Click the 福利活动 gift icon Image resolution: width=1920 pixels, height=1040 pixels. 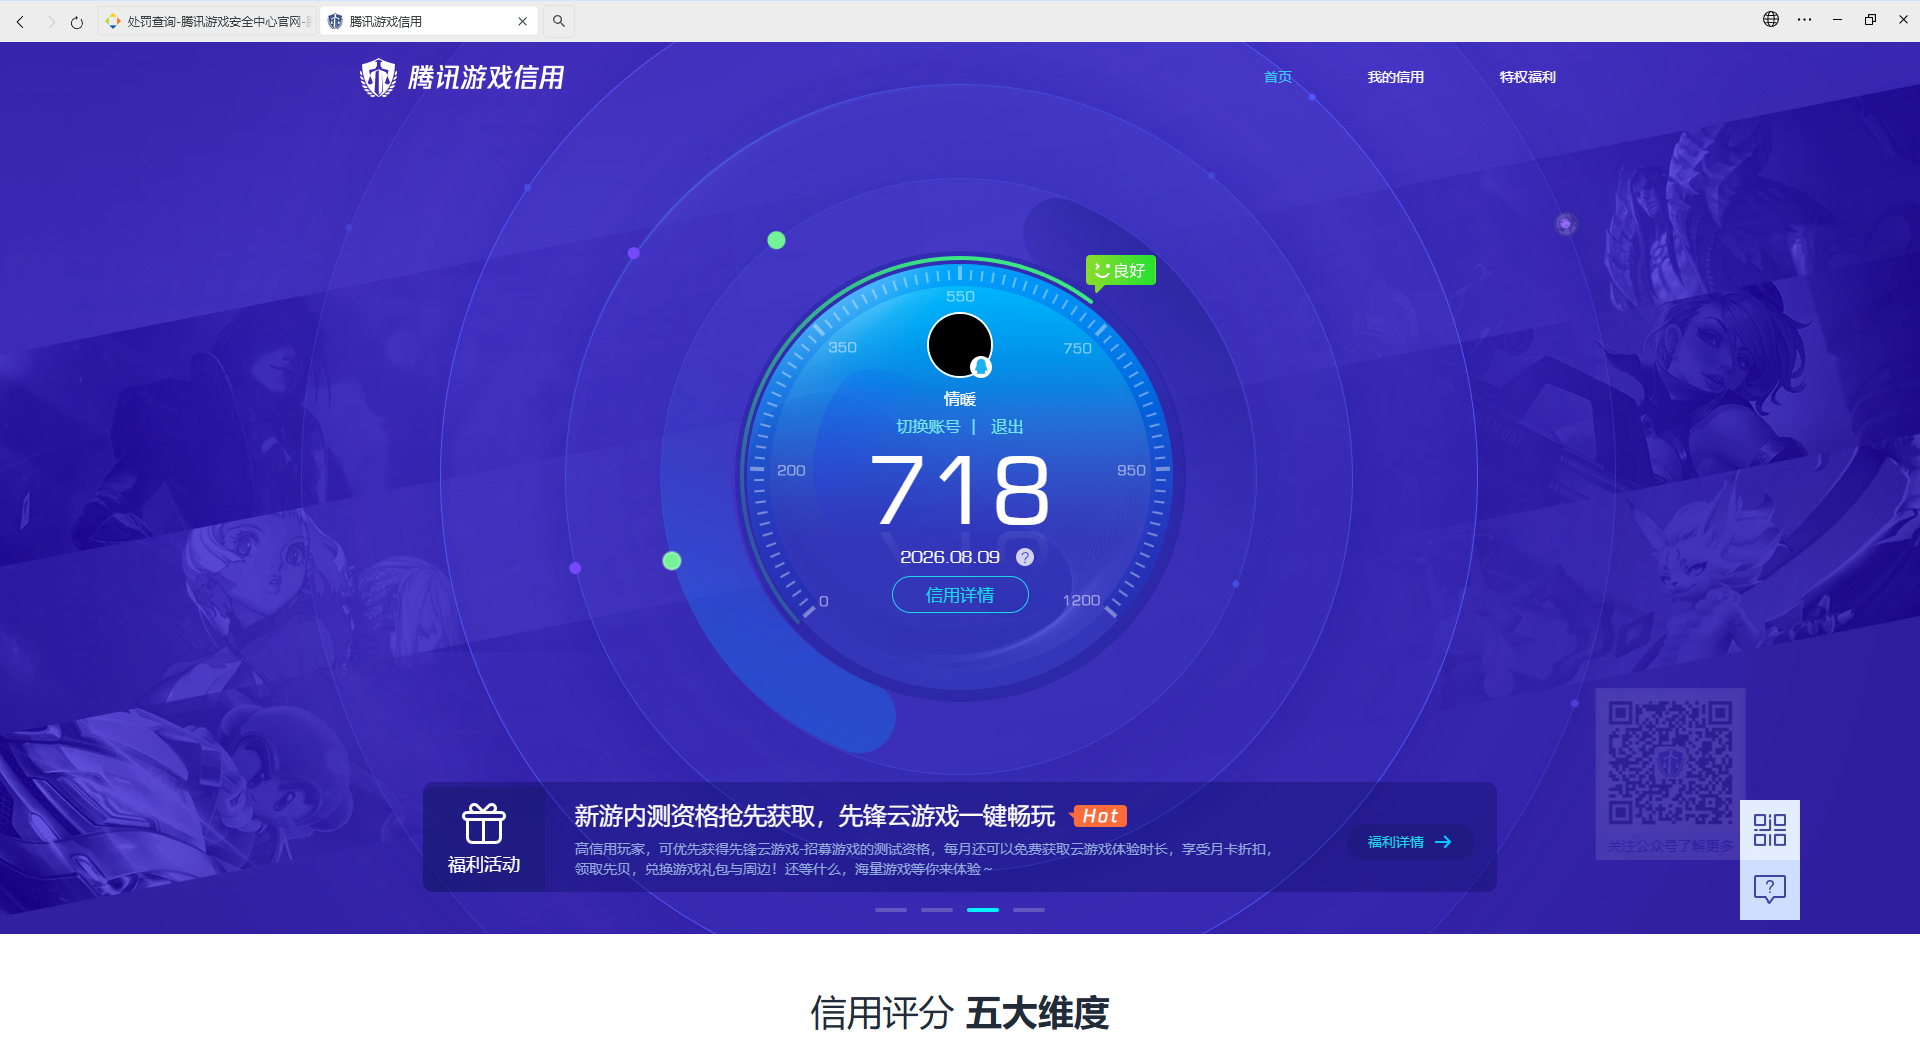coord(484,824)
